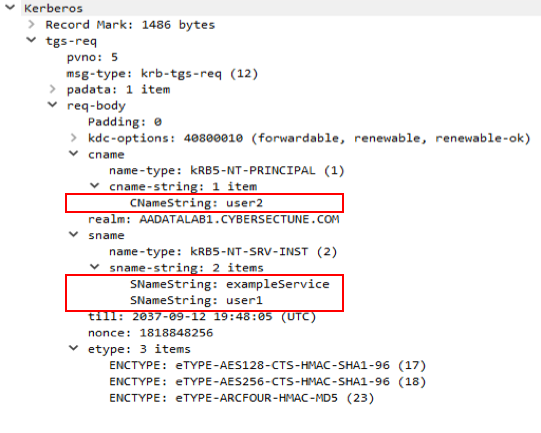Select SNameString user1 row

click(x=196, y=300)
